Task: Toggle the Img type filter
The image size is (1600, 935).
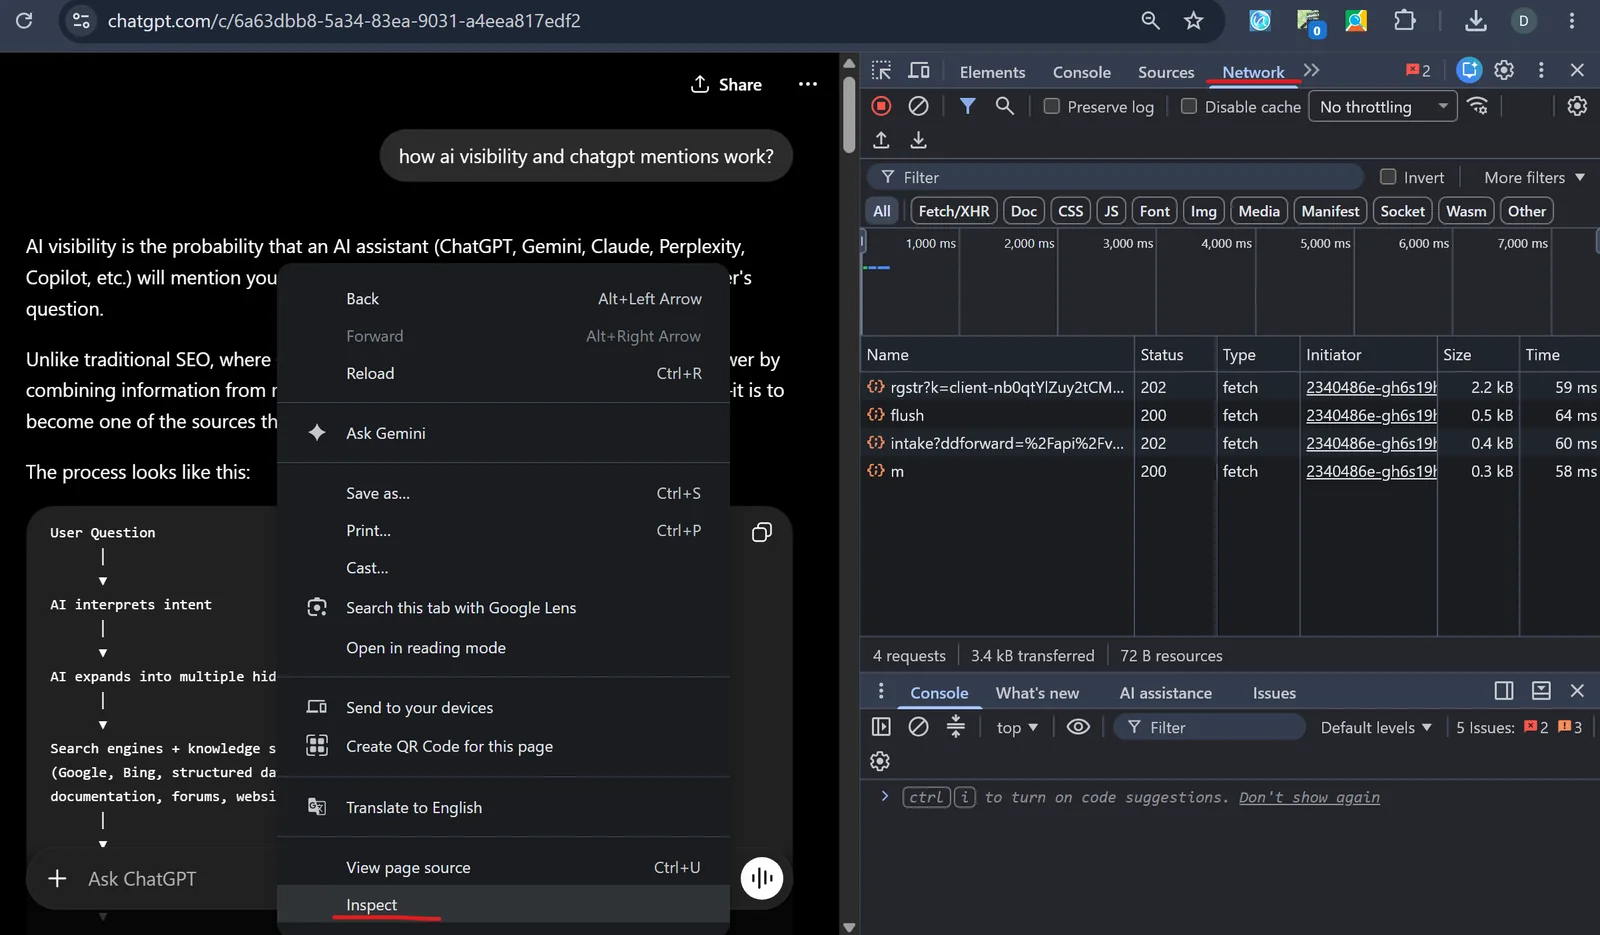Action: (1204, 211)
